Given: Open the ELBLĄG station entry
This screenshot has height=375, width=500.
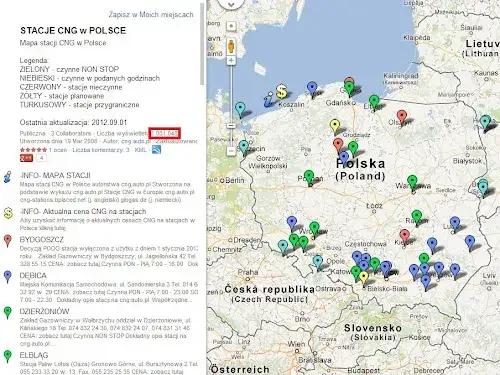Looking at the screenshot, I should coord(34,355).
